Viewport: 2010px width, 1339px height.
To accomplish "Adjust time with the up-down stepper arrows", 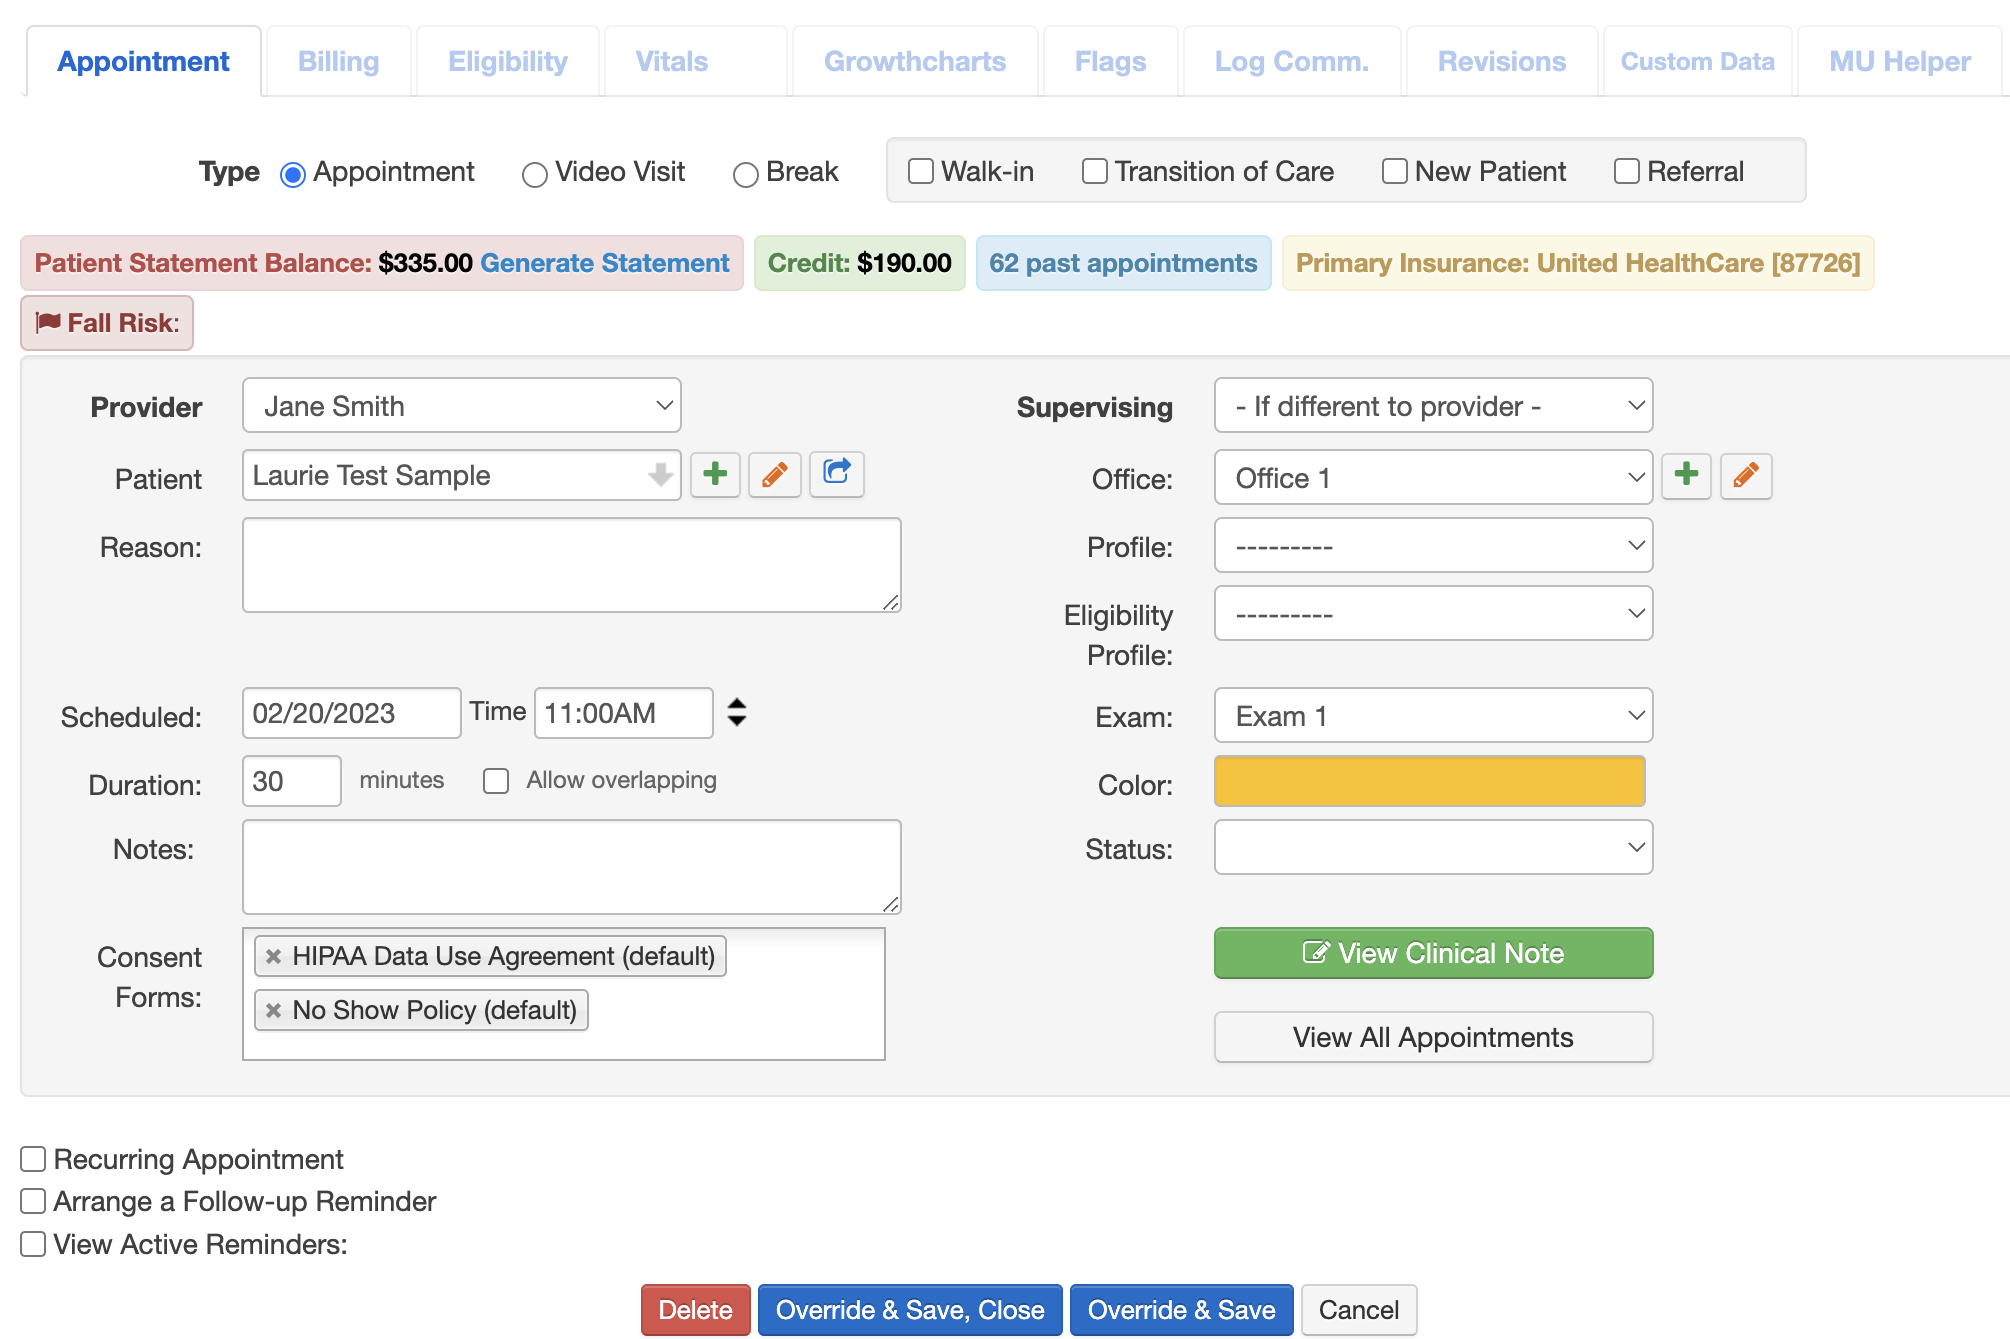I will [x=737, y=712].
